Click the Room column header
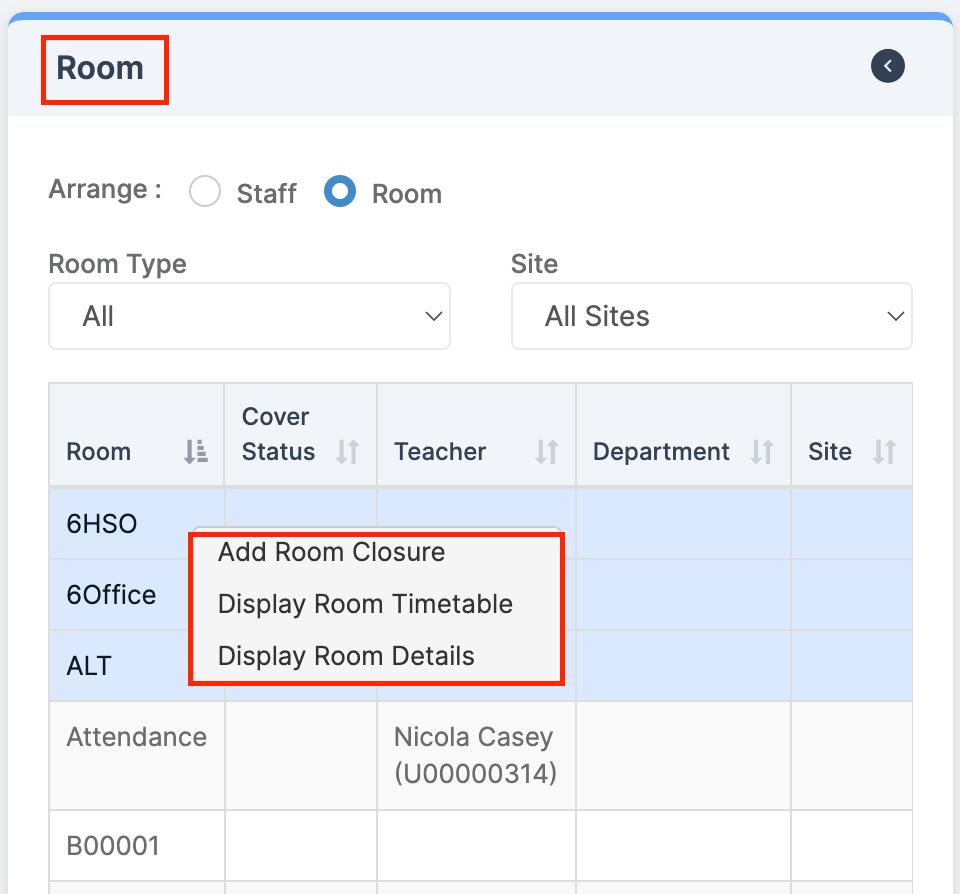The image size is (960, 894). (x=137, y=435)
